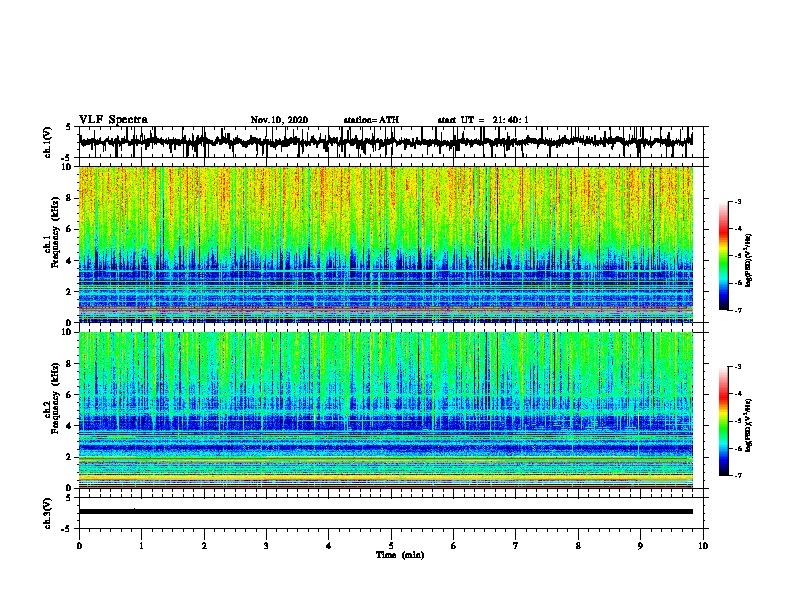Click the ch.2 frequency axis "2" tick label
Viewport: 792px width, 612px height.
[x=69, y=457]
